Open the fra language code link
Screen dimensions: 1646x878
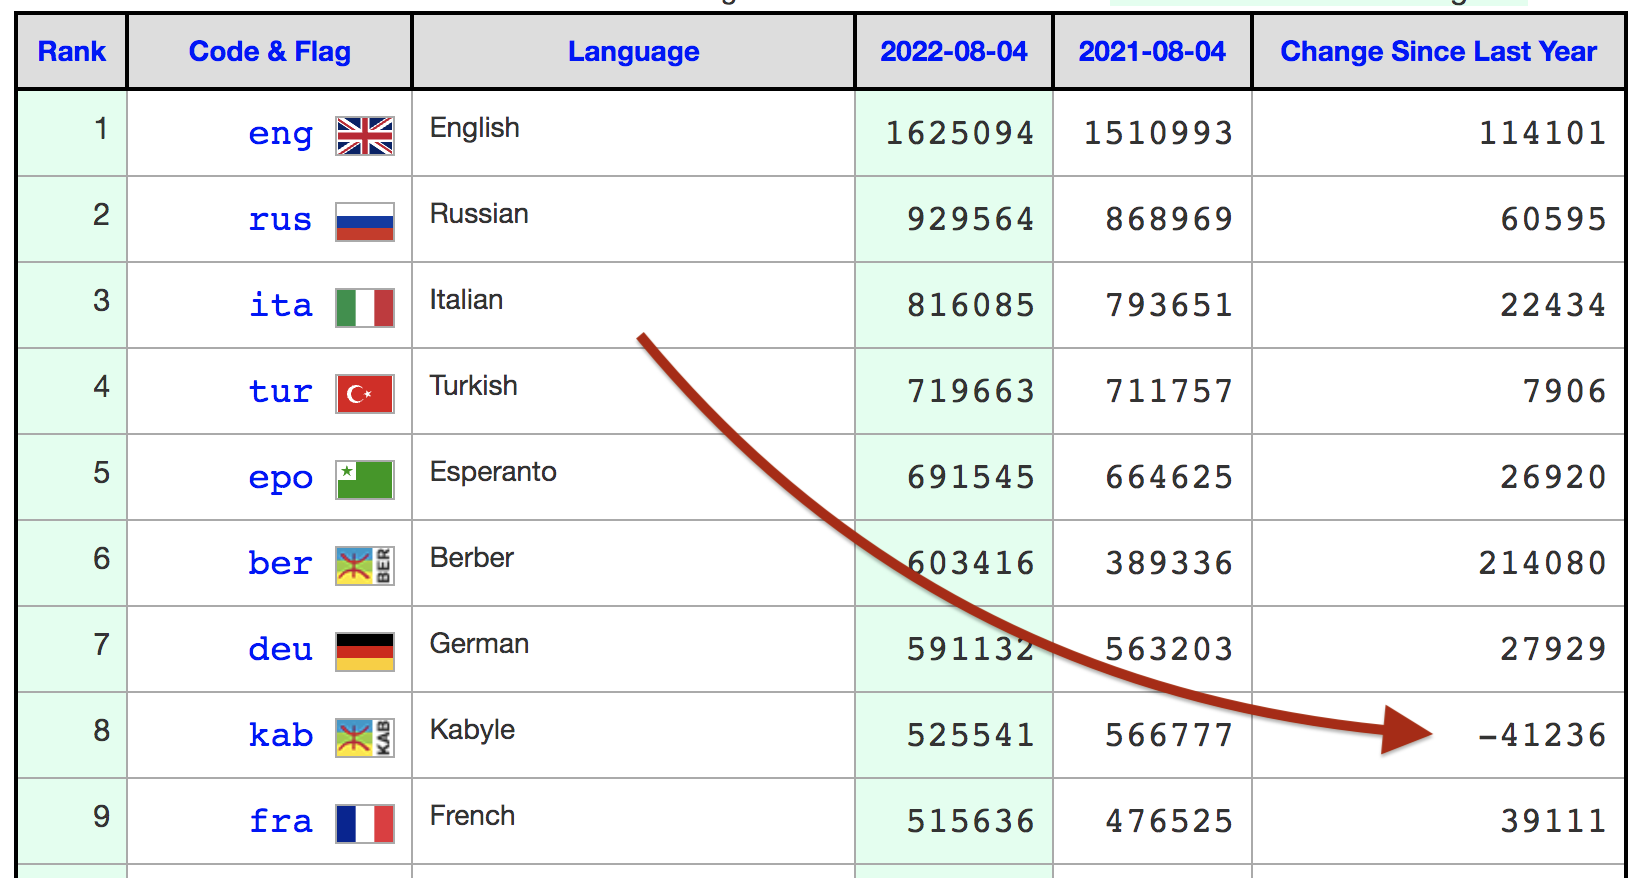pyautogui.click(x=281, y=821)
